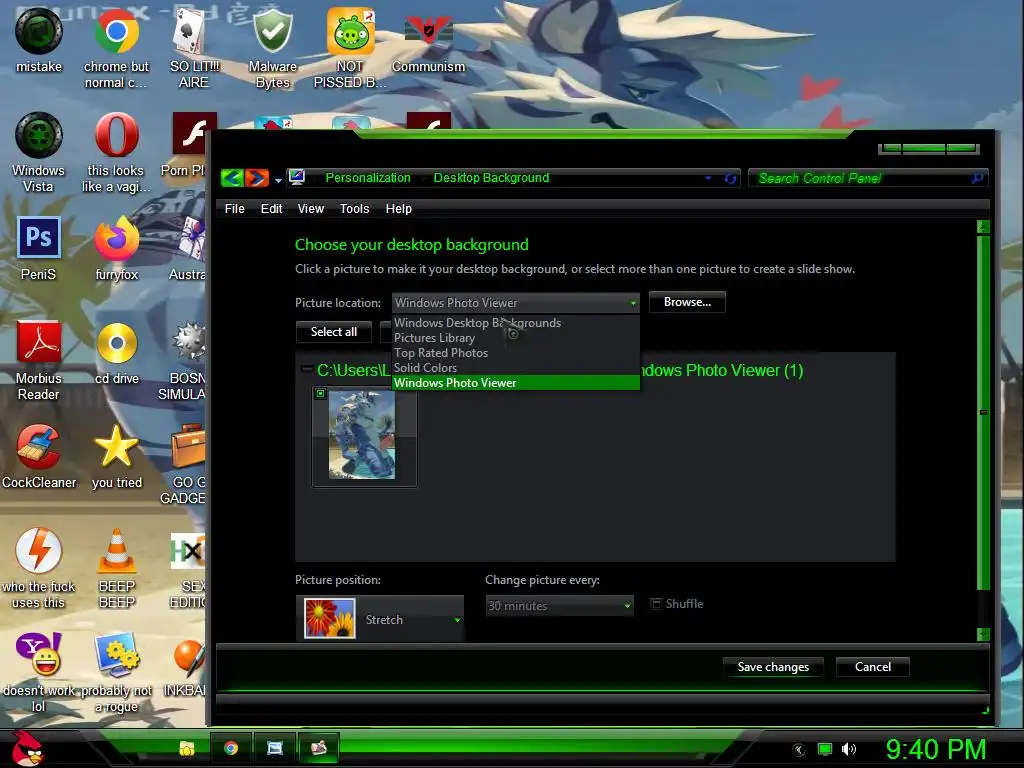Open the Picture position Stretch dropdown
Viewport: 1024px width, 768px height.
click(x=379, y=618)
